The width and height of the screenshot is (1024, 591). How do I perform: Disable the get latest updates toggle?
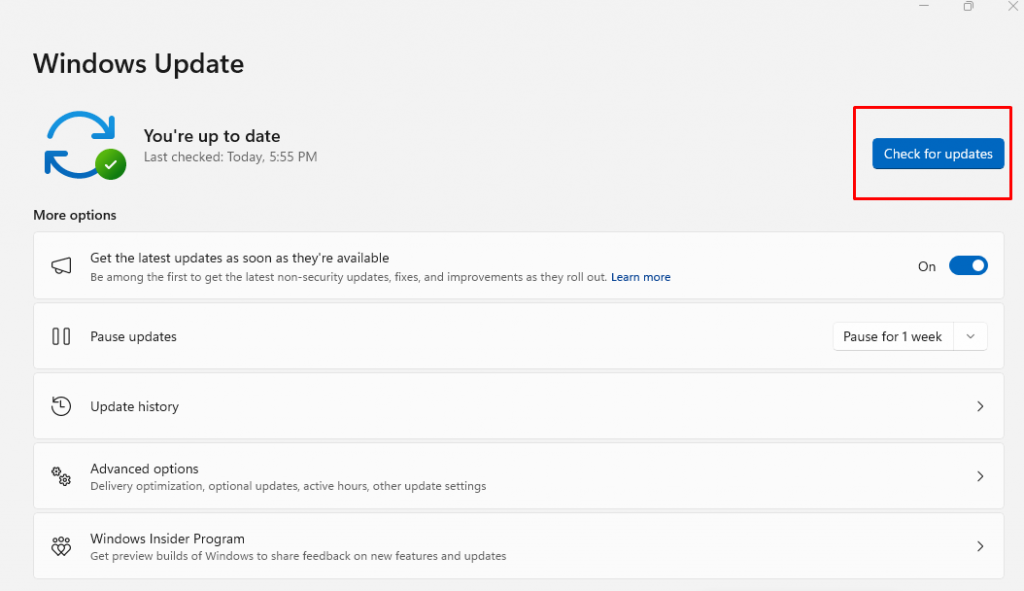click(967, 266)
